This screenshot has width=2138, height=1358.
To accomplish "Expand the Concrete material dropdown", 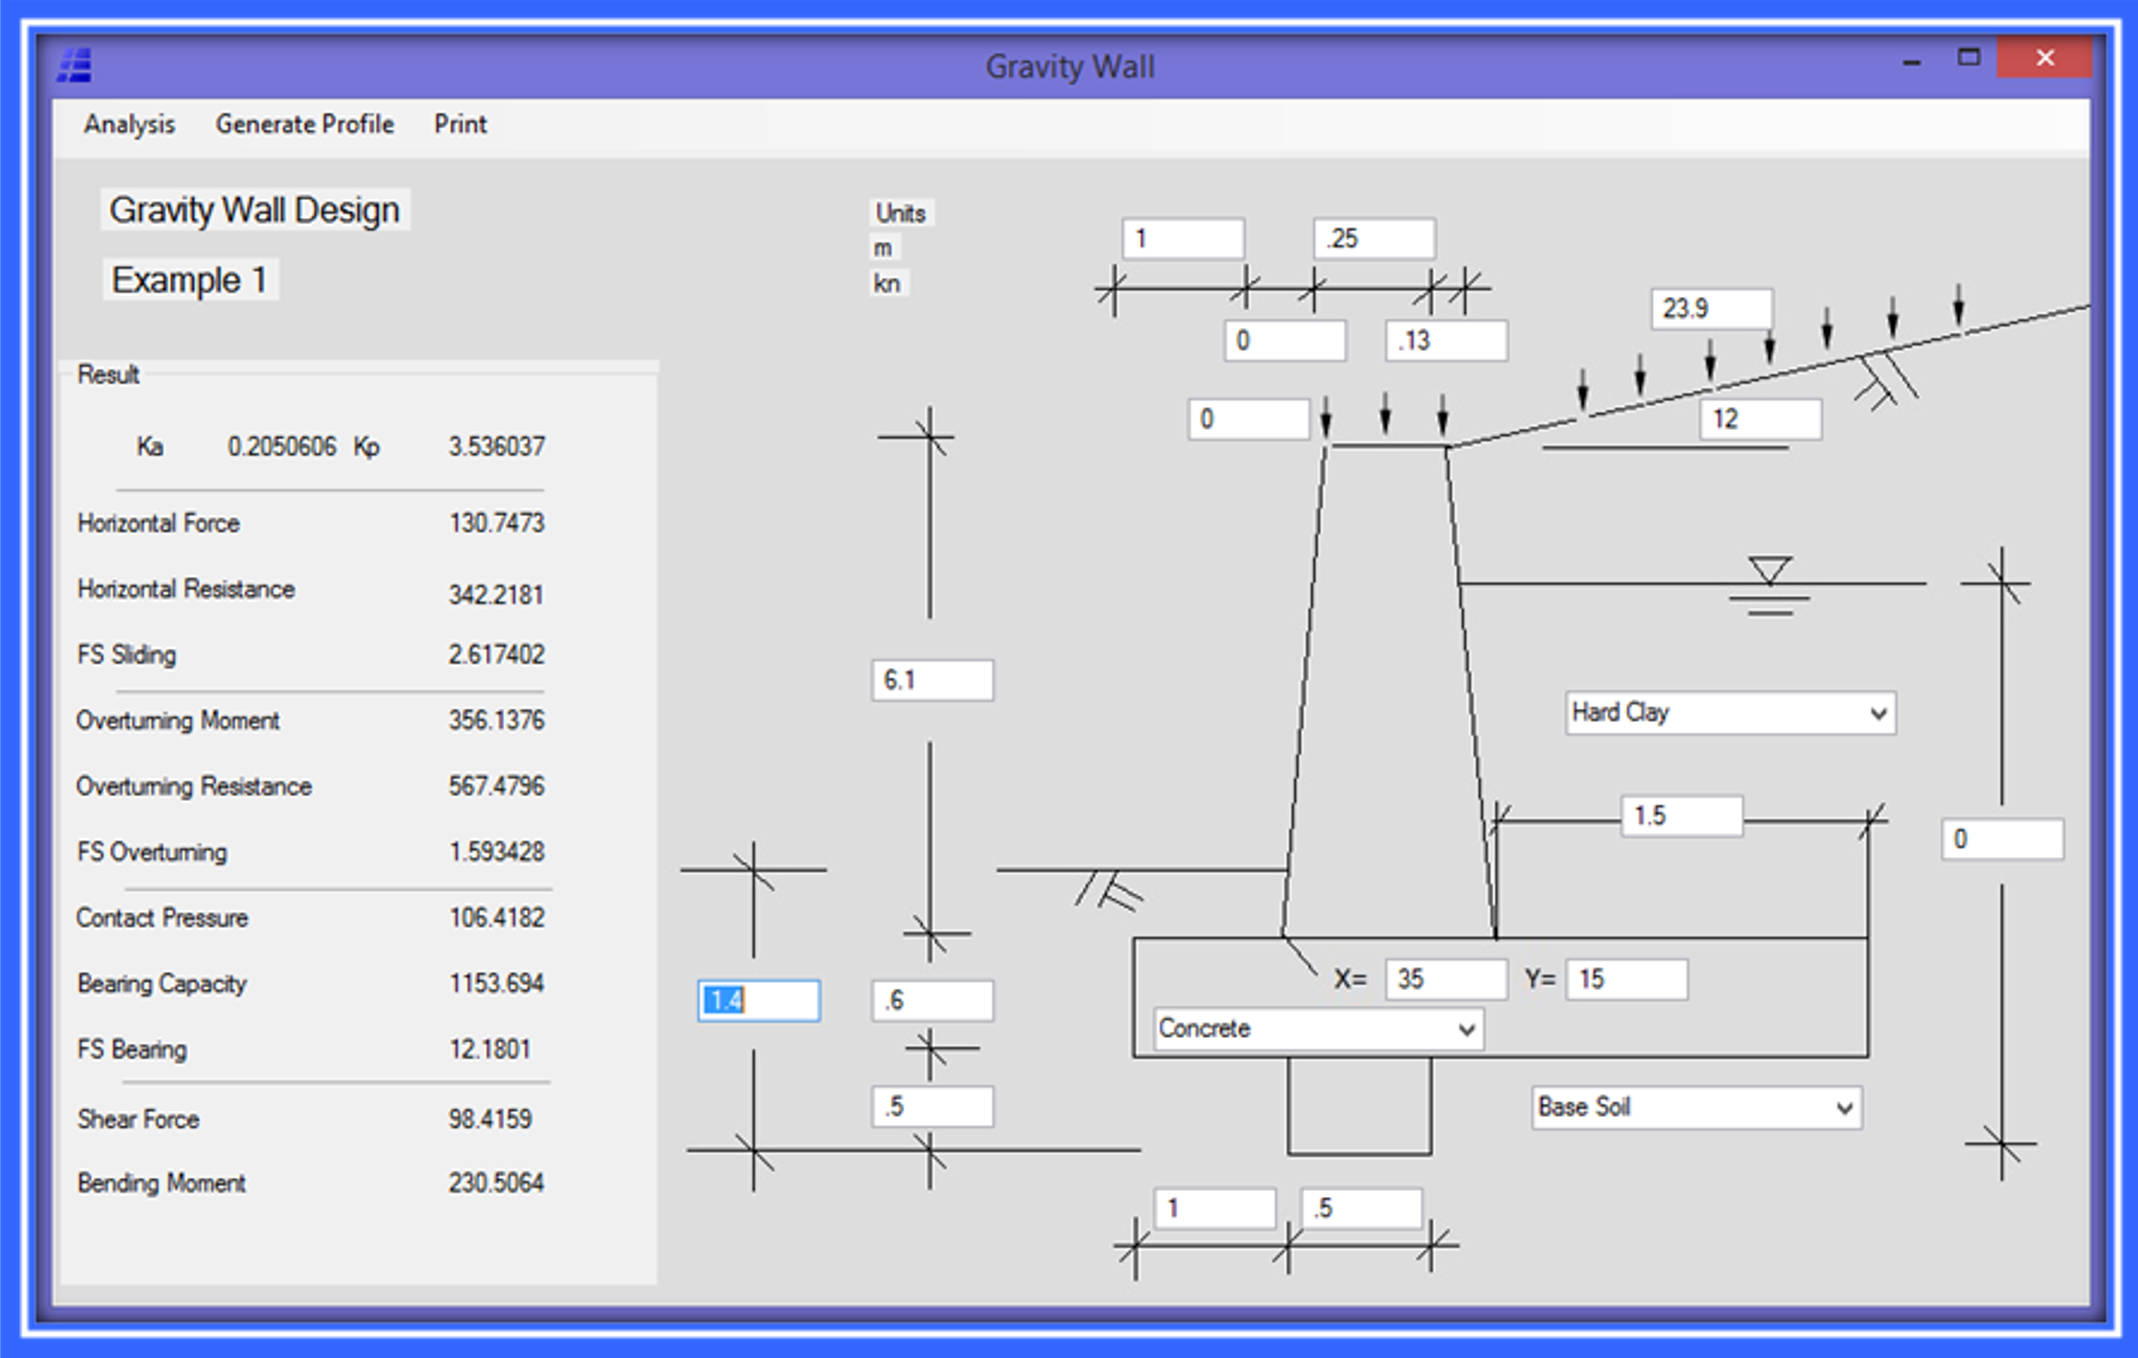I will click(x=1465, y=1029).
